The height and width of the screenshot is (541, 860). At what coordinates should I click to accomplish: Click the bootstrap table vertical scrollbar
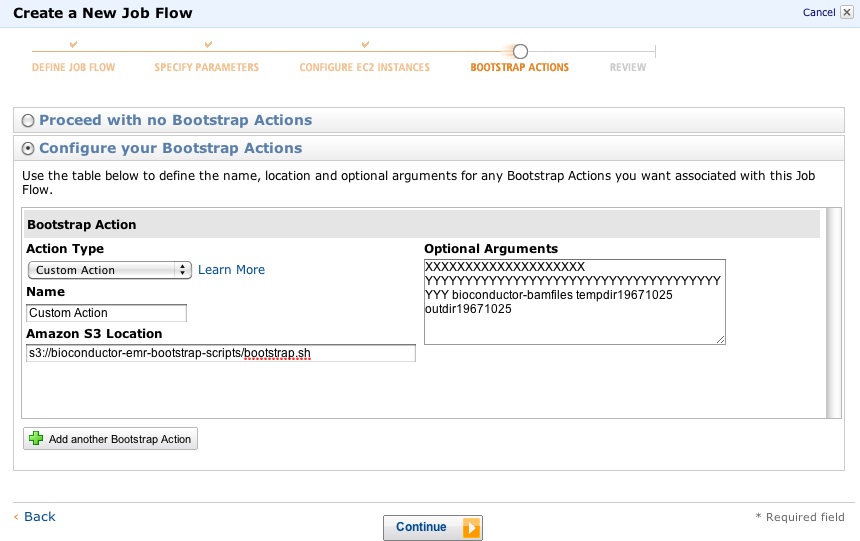pos(833,312)
